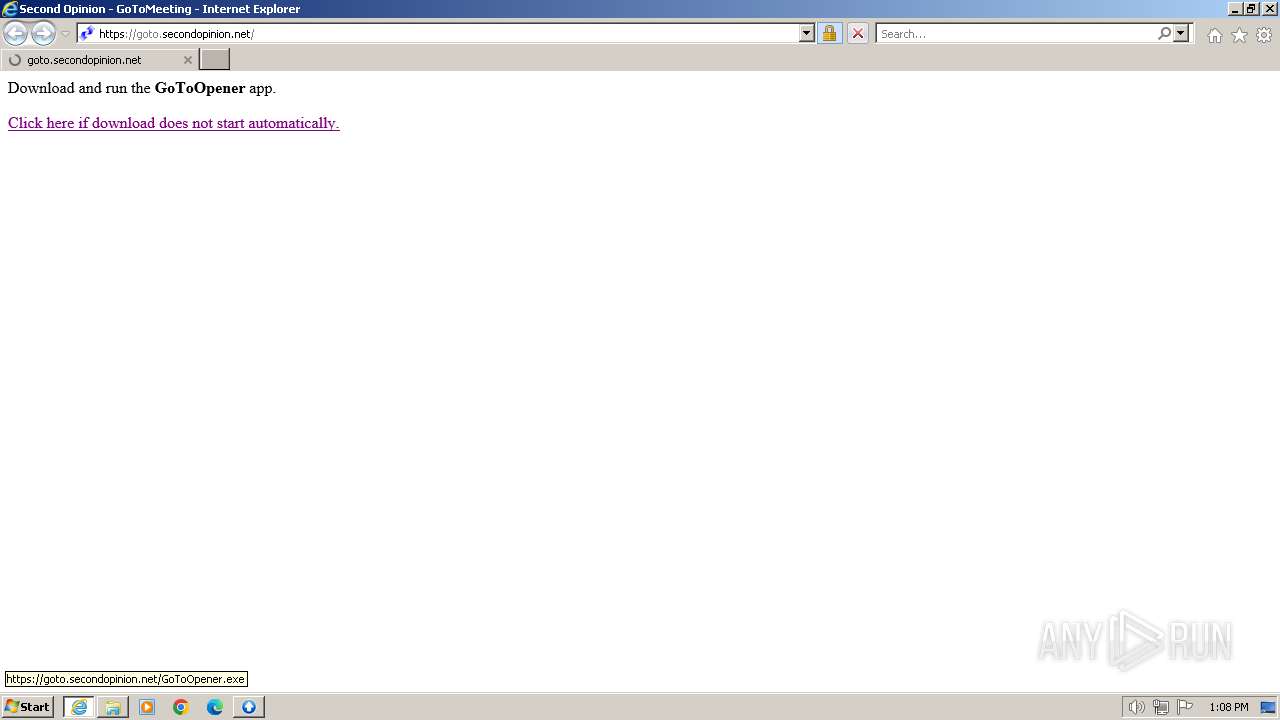Viewport: 1280px width, 720px height.
Task: Open the network tray icon
Action: point(1160,707)
